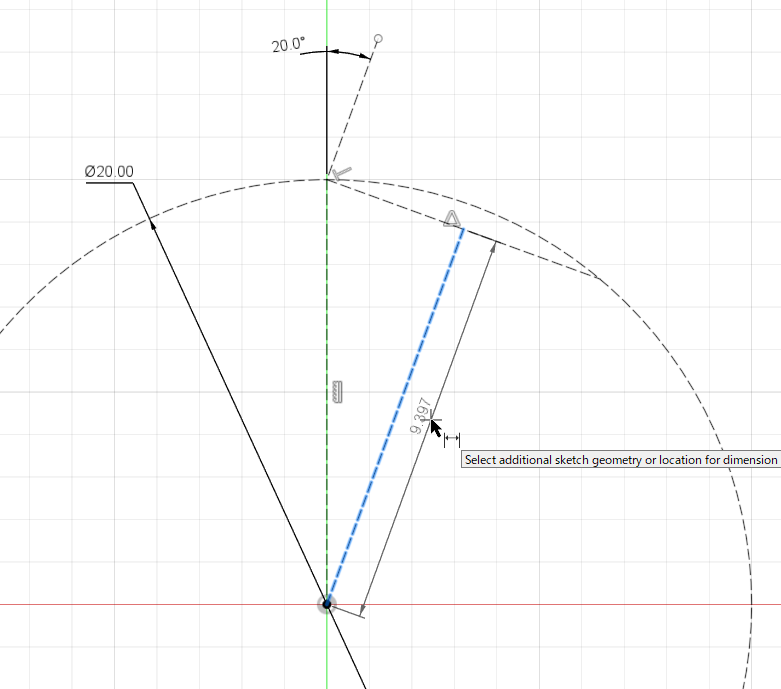
Task: Click the small open circle endpoint near angle dimension
Action: 378,40
